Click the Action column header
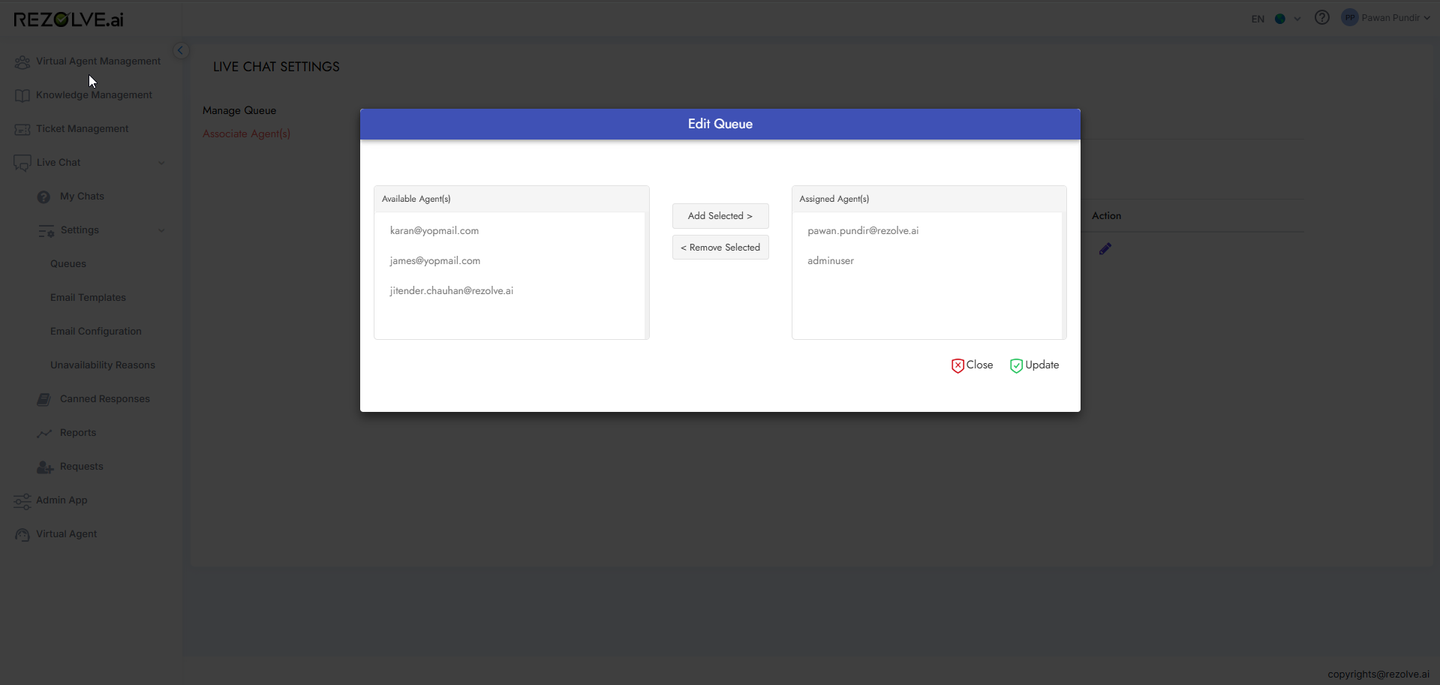 click(x=1106, y=216)
